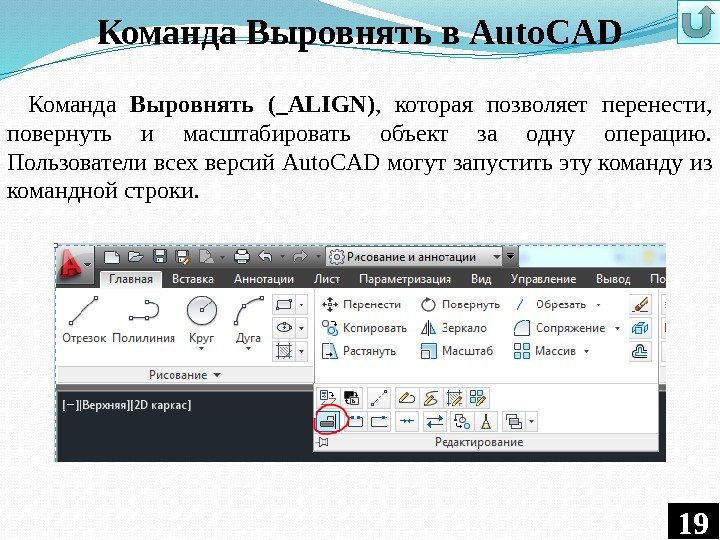
Task: Open the Hatch icon dropdown arrow
Action: click(x=302, y=351)
